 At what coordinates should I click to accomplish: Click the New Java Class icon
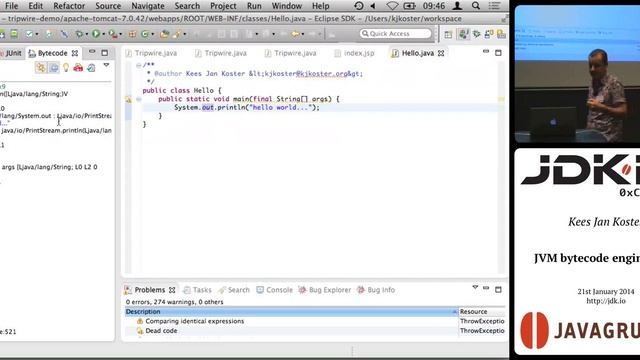pyautogui.click(x=145, y=34)
